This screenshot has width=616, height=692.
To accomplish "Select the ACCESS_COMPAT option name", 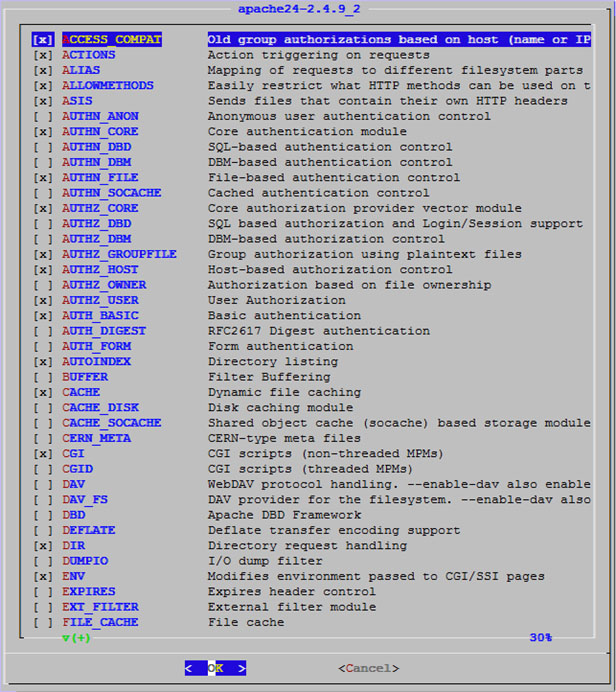I will click(112, 40).
